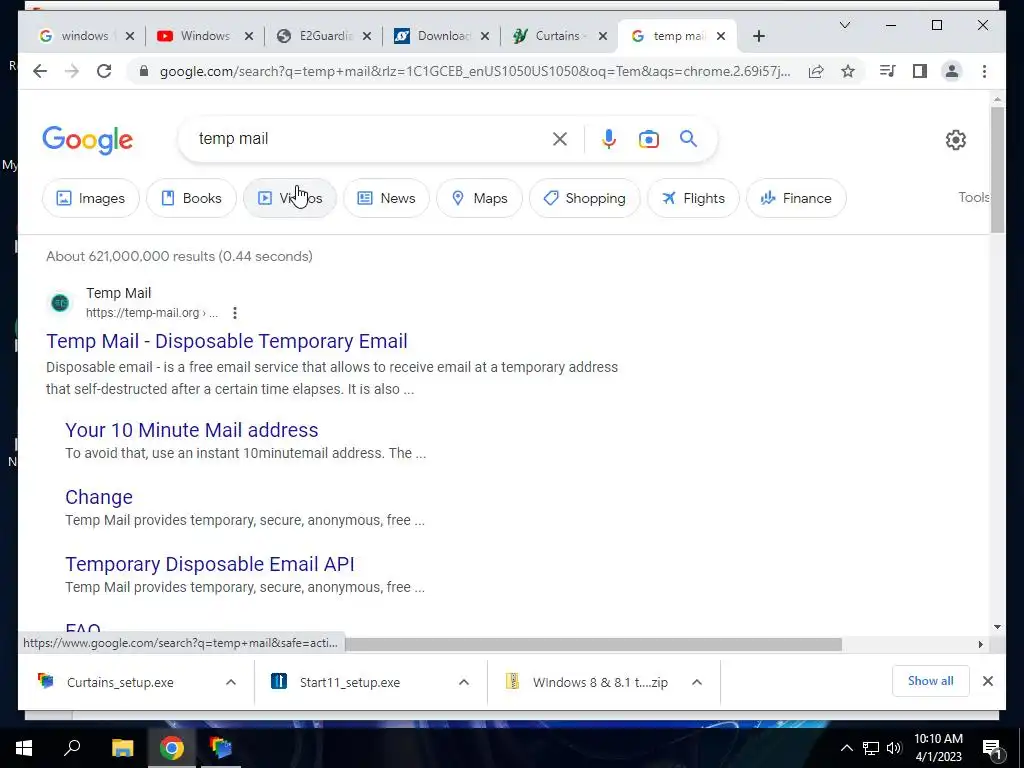Filter results by Books
This screenshot has width=1024, height=768.
pos(191,198)
